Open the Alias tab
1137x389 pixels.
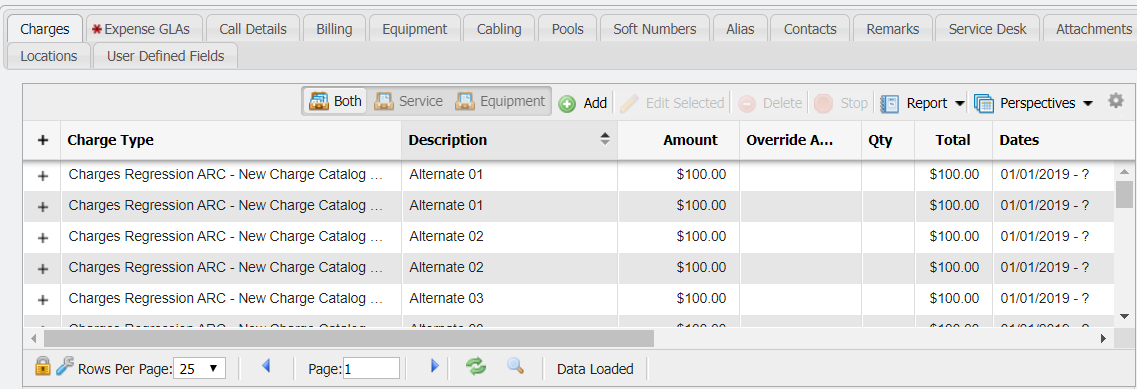point(740,29)
